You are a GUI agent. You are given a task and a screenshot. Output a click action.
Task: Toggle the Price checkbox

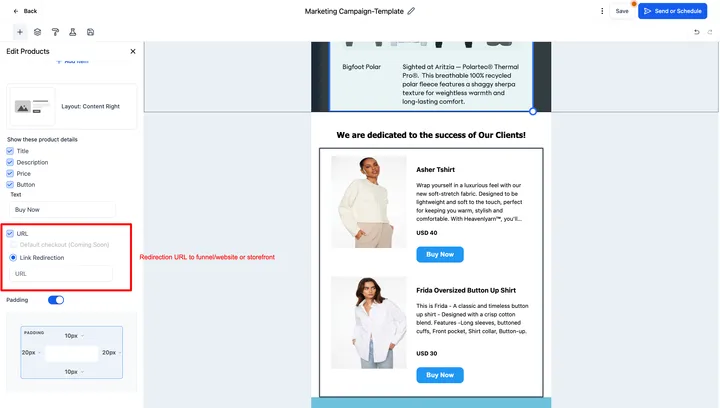(x=10, y=173)
